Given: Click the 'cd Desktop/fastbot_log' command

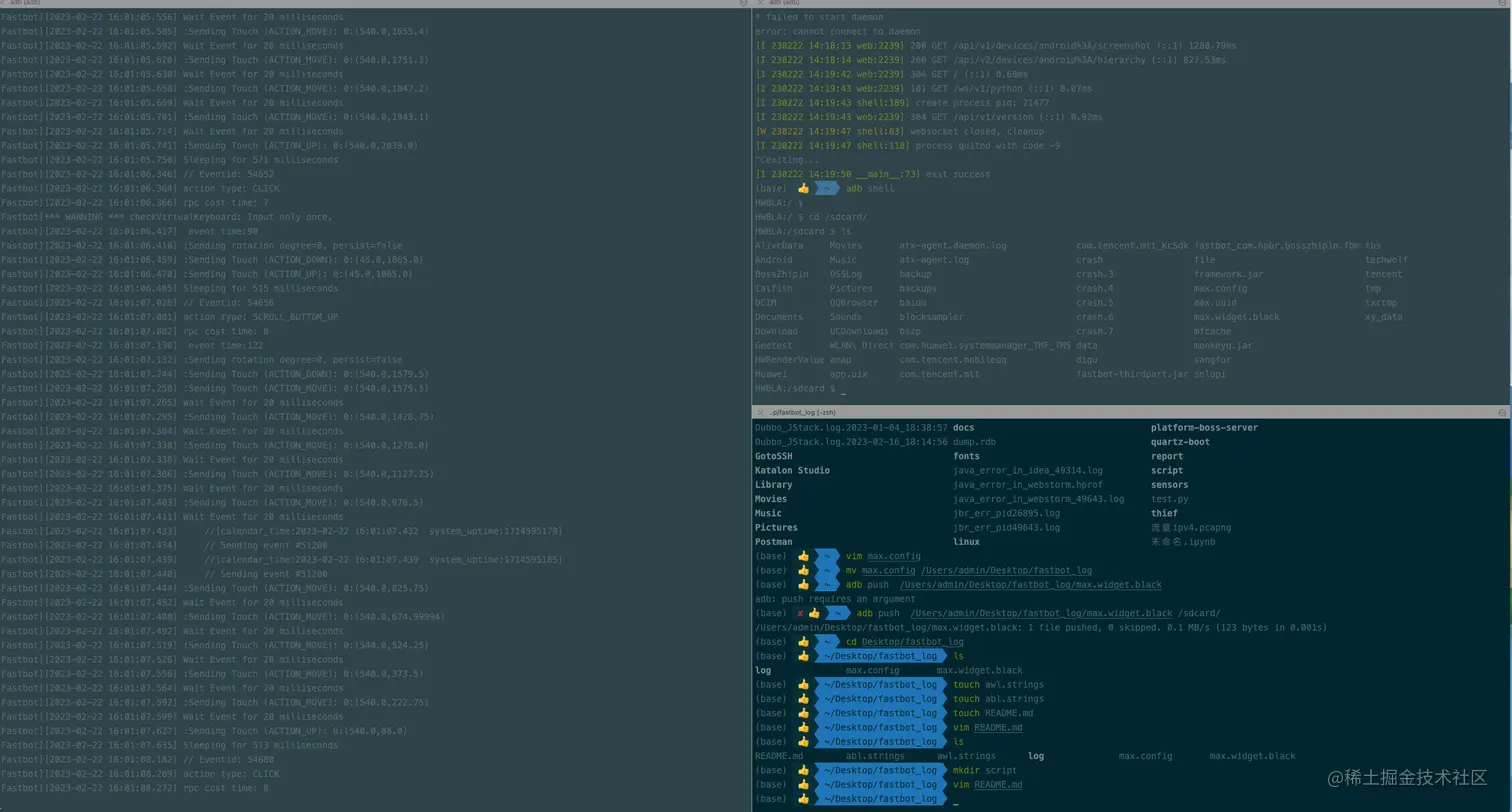Looking at the screenshot, I should 905,642.
